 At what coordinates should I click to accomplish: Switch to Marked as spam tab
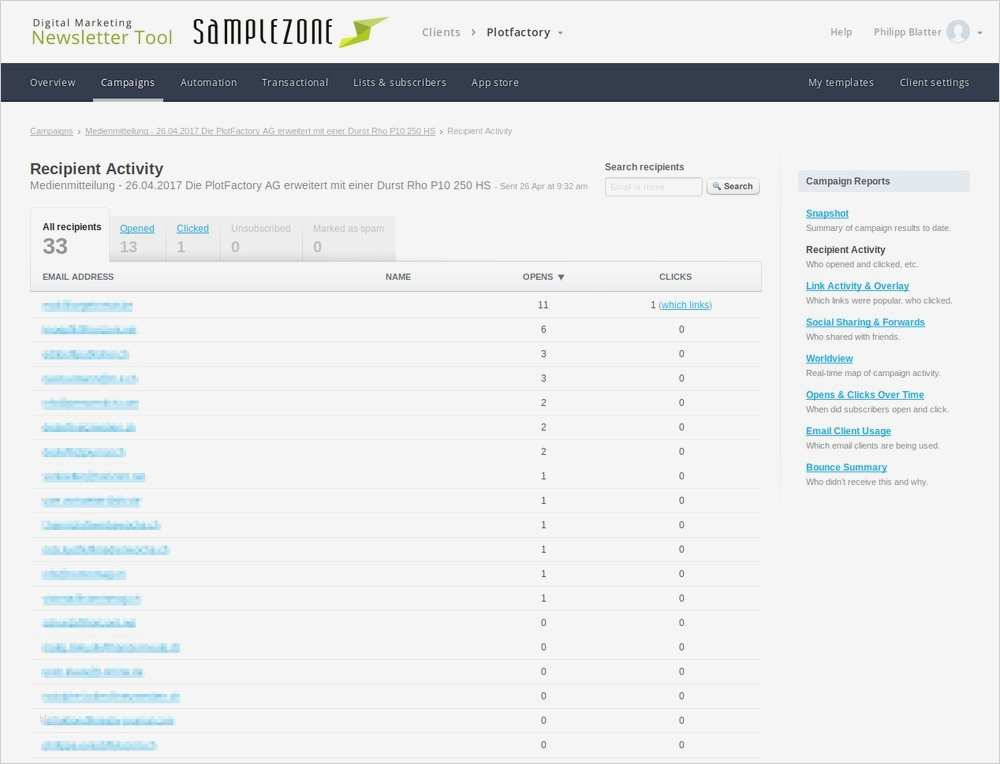click(348, 237)
